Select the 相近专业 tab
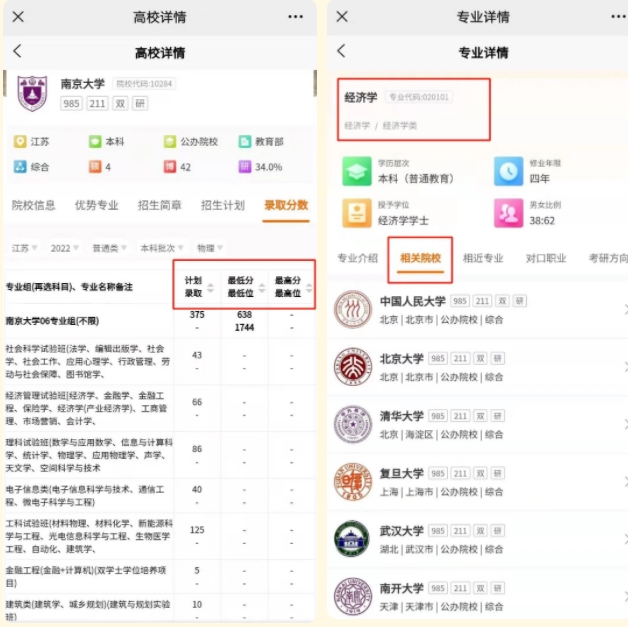The height and width of the screenshot is (627, 628). coord(483,258)
